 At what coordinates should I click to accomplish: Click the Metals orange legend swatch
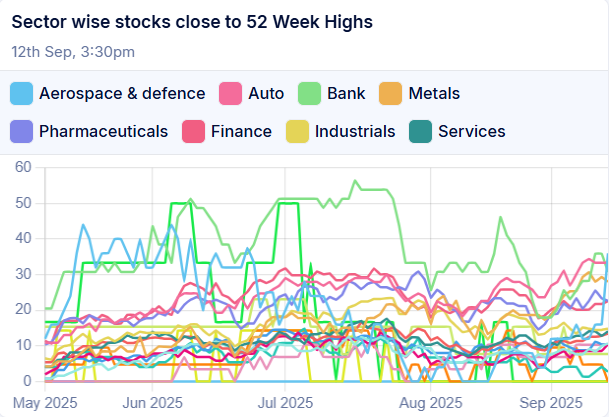(x=391, y=94)
